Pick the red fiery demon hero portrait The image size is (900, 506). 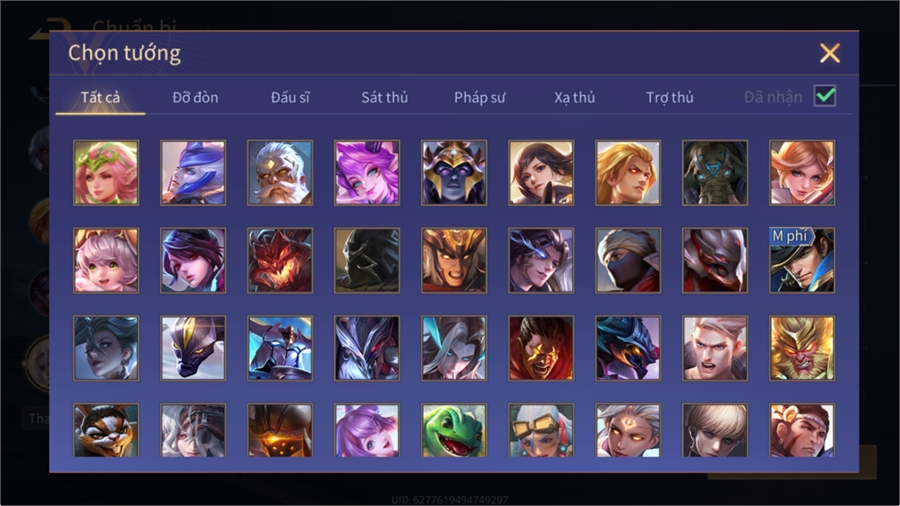(280, 260)
